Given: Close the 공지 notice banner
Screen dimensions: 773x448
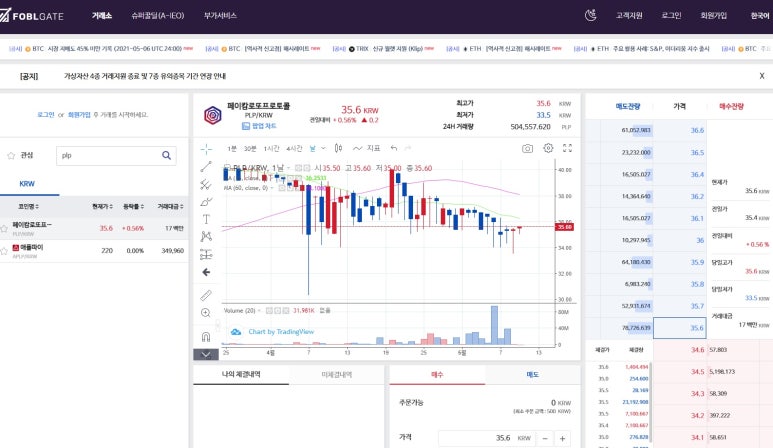Looking at the screenshot, I should pyautogui.click(x=762, y=76).
